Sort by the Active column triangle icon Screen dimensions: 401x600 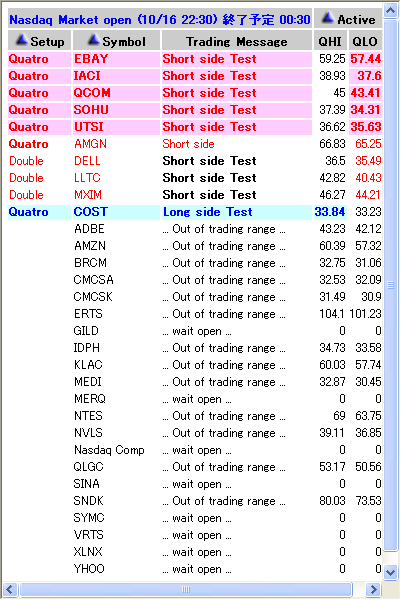click(x=328, y=18)
